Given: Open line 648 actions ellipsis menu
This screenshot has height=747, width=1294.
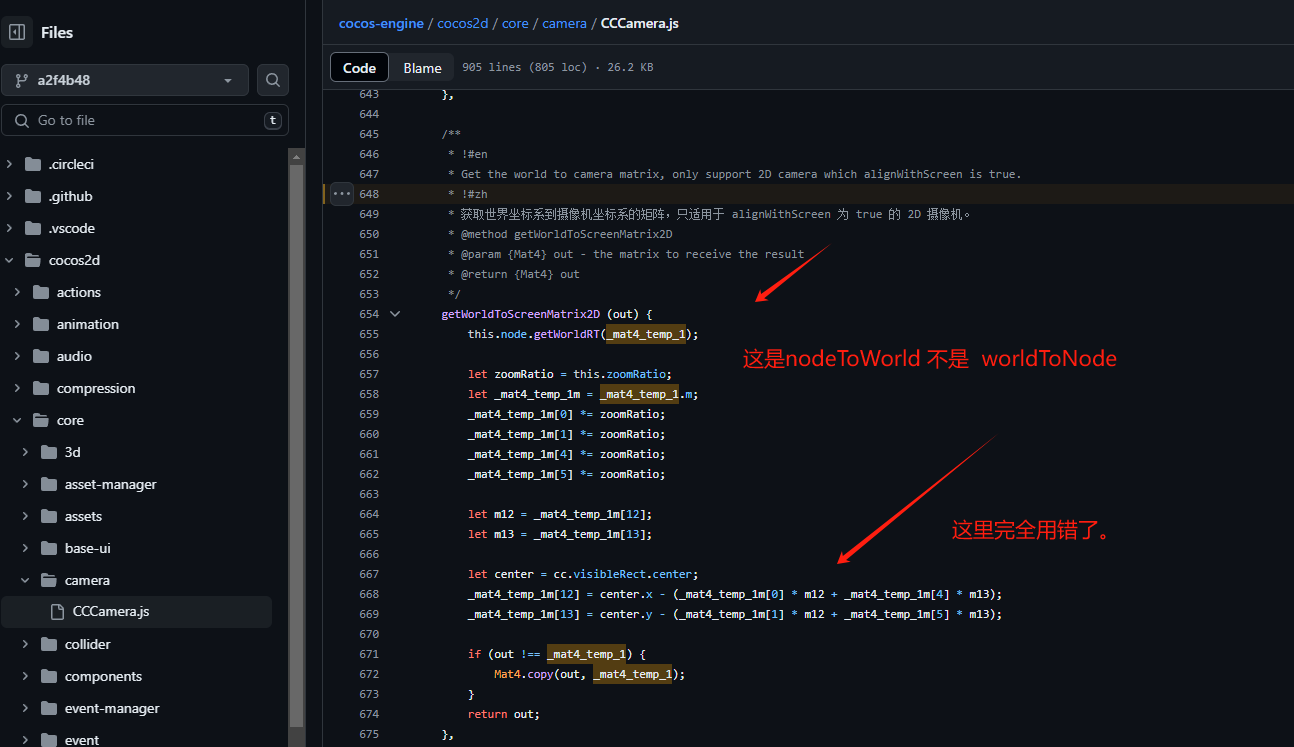Looking at the screenshot, I should tap(342, 193).
